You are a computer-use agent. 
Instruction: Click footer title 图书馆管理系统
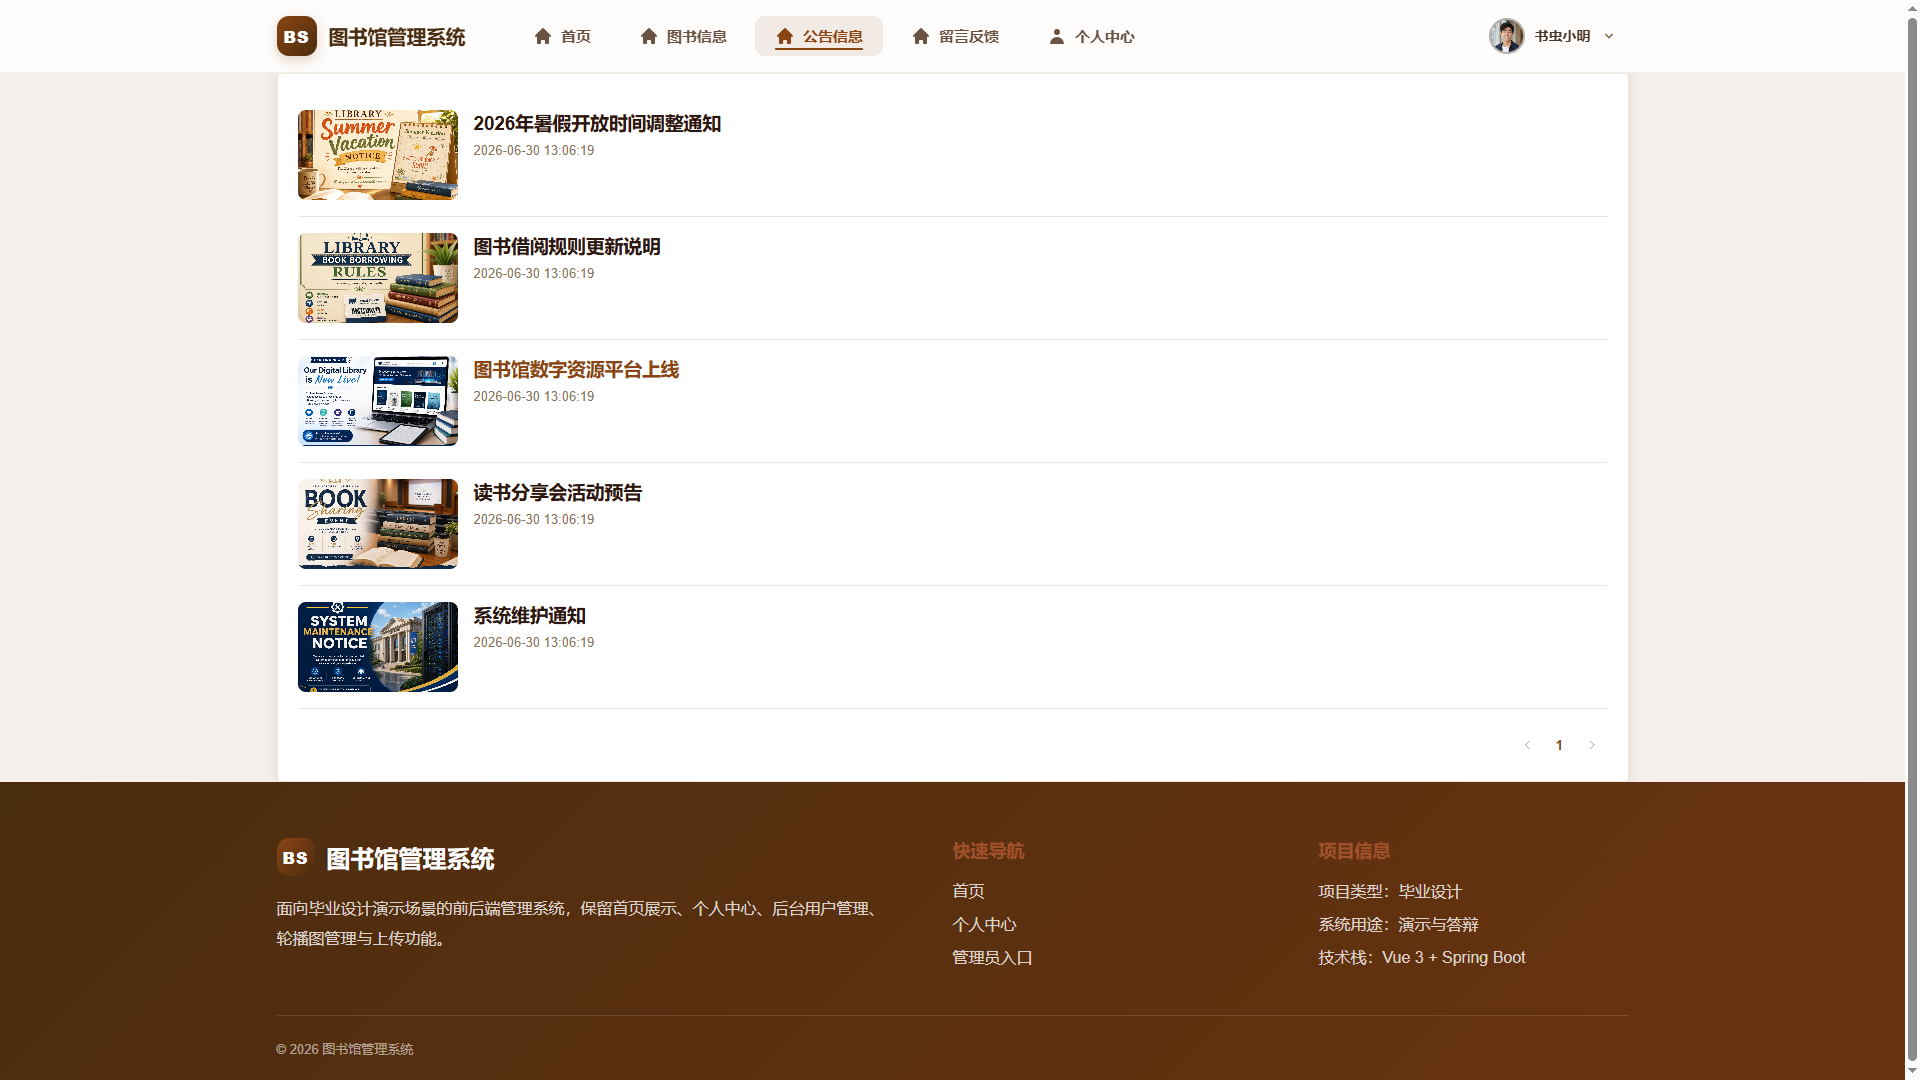(x=411, y=859)
